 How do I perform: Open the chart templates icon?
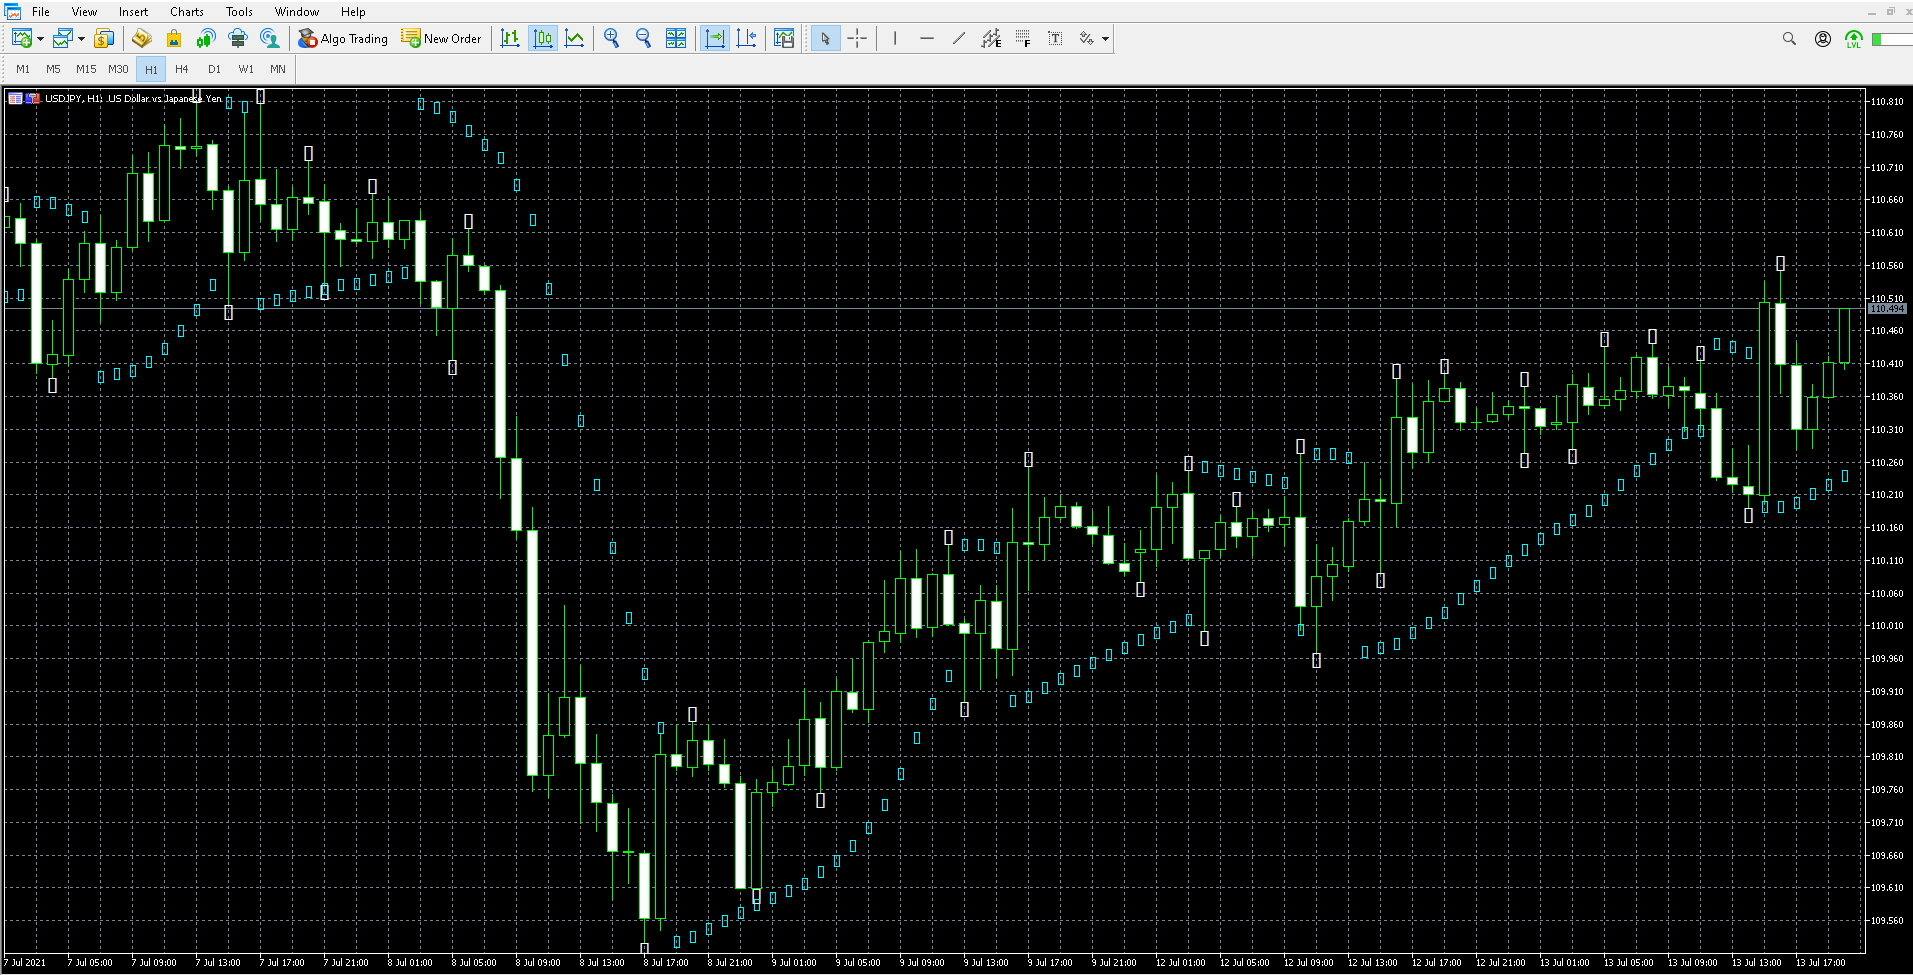[785, 38]
